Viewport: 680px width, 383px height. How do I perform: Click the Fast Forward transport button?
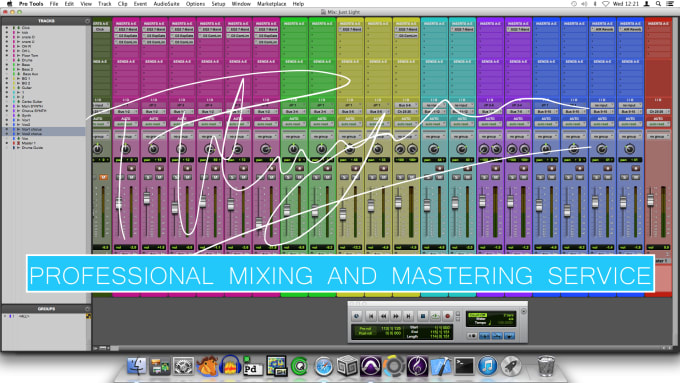[x=396, y=316]
